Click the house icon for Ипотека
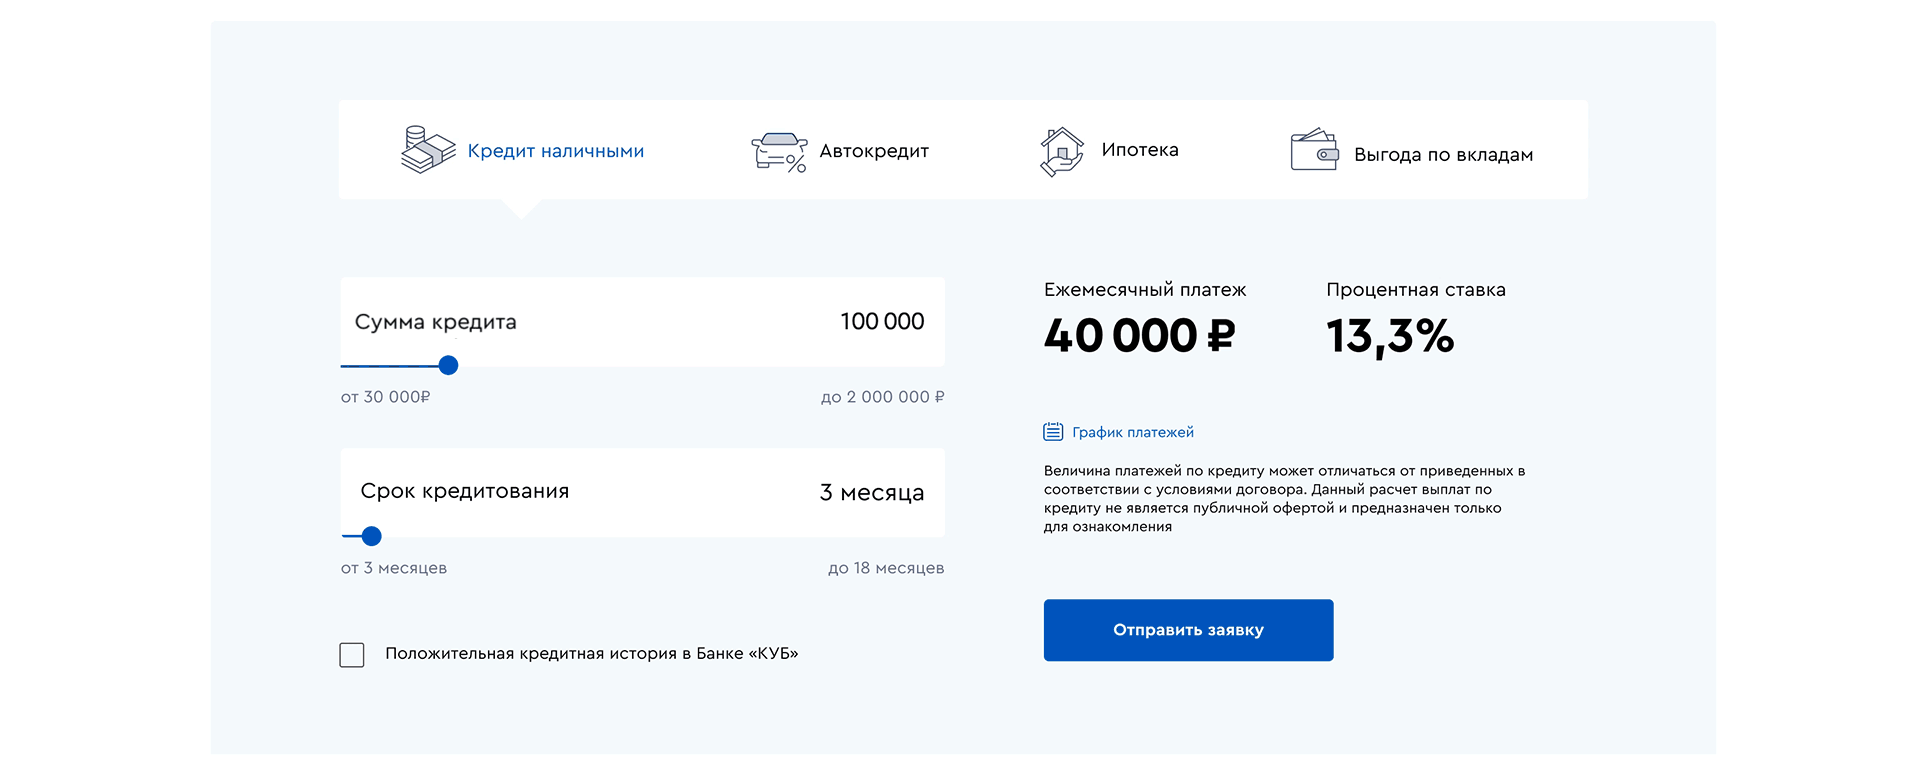This screenshot has height=774, width=1920. click(1062, 151)
